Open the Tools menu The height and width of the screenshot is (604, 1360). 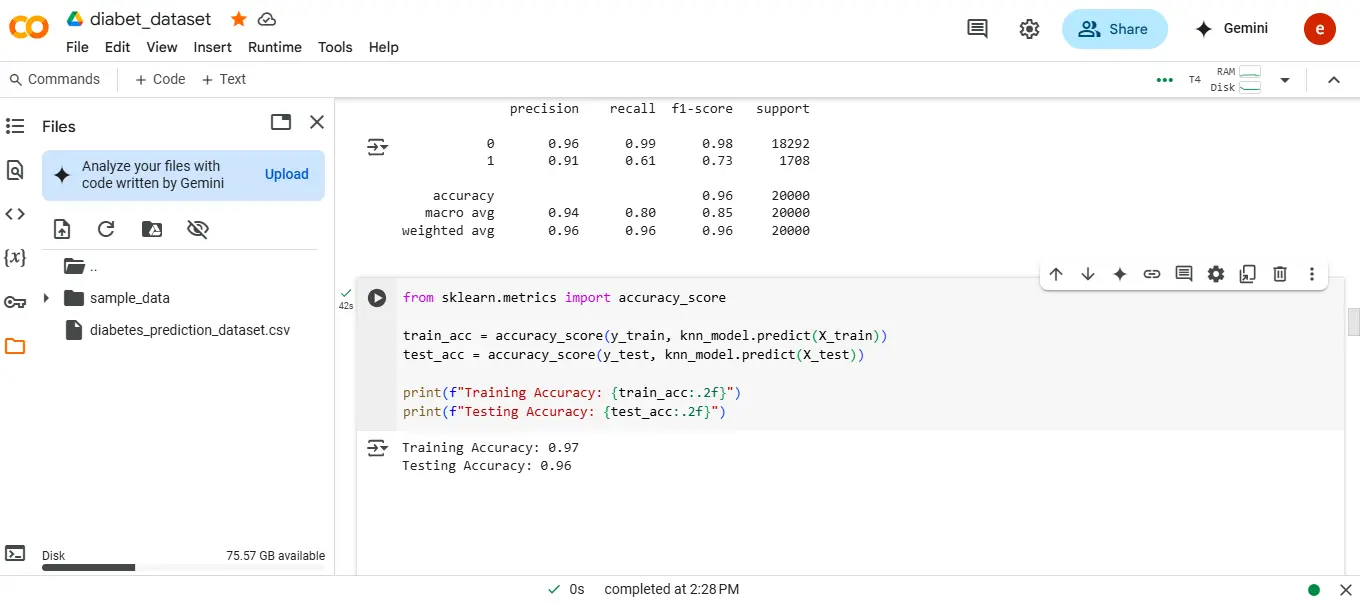335,47
